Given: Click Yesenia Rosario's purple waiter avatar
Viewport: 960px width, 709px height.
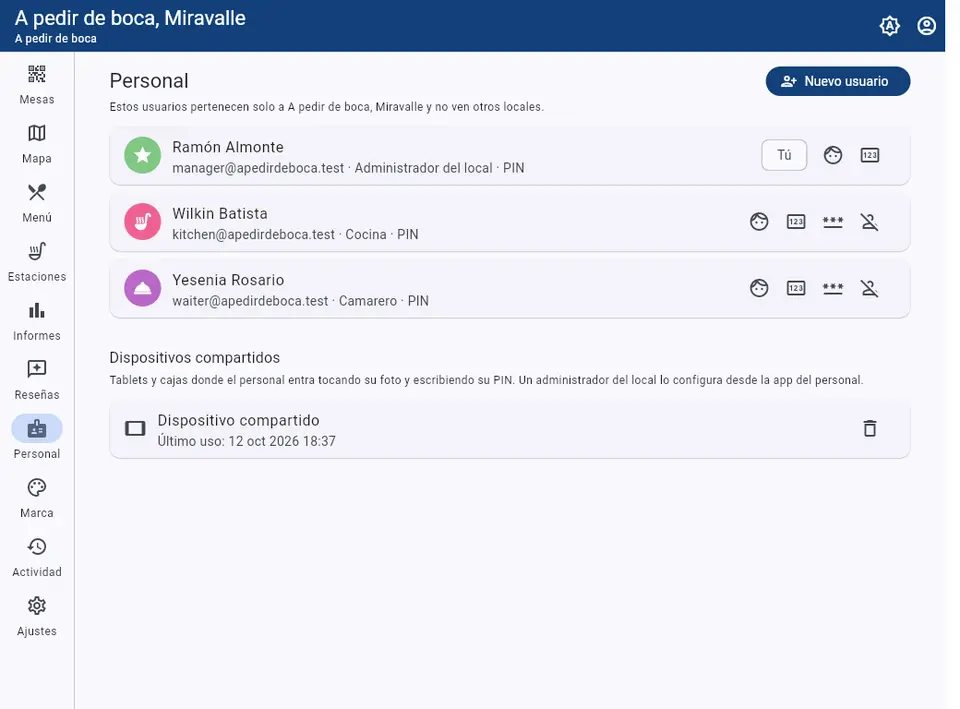Looking at the screenshot, I should point(143,288).
